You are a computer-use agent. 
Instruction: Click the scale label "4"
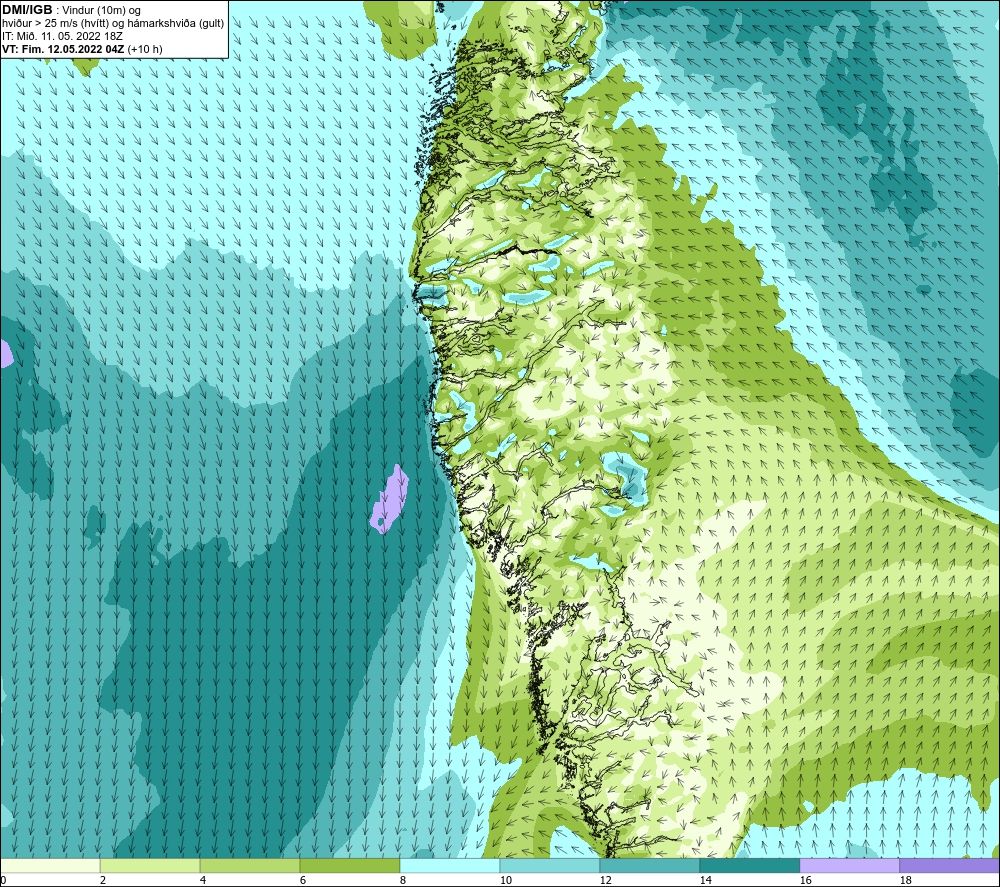203,880
